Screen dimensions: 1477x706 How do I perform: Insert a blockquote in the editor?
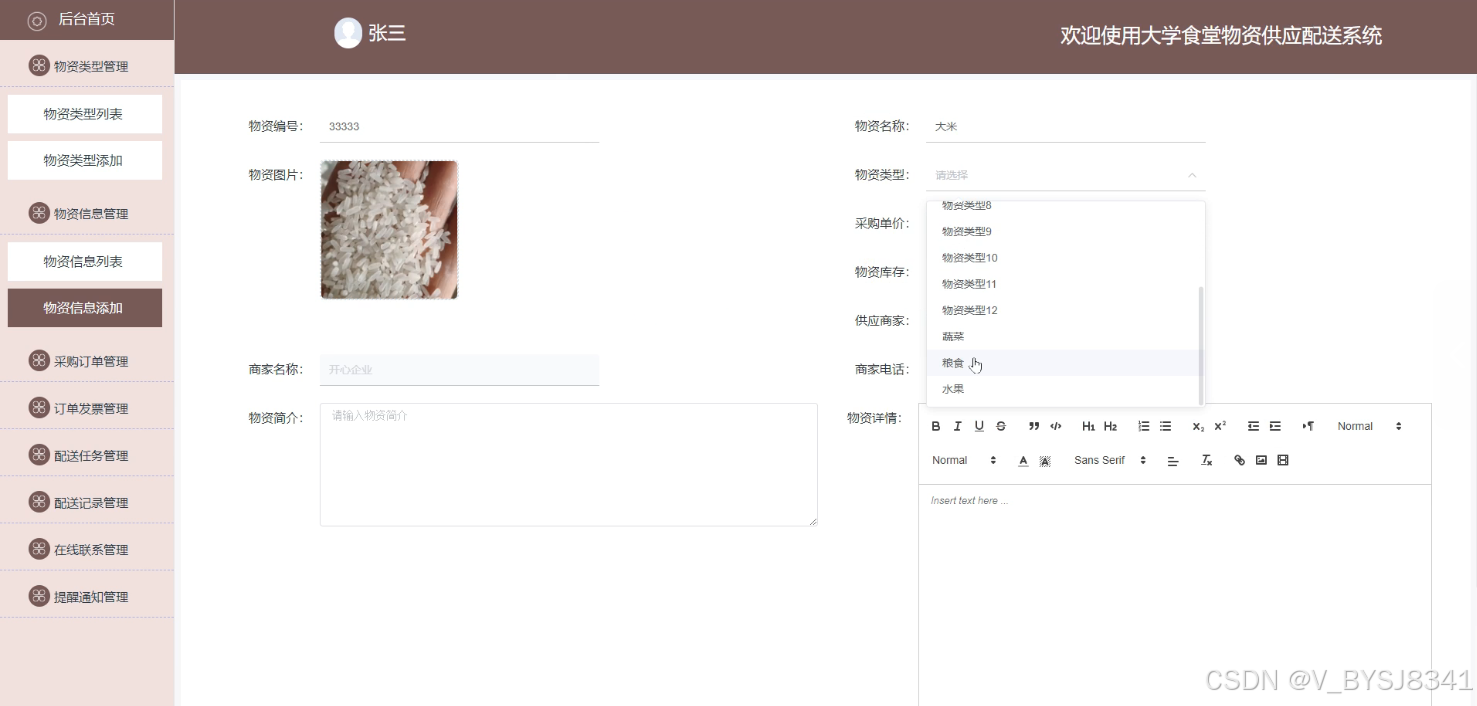click(x=1034, y=426)
